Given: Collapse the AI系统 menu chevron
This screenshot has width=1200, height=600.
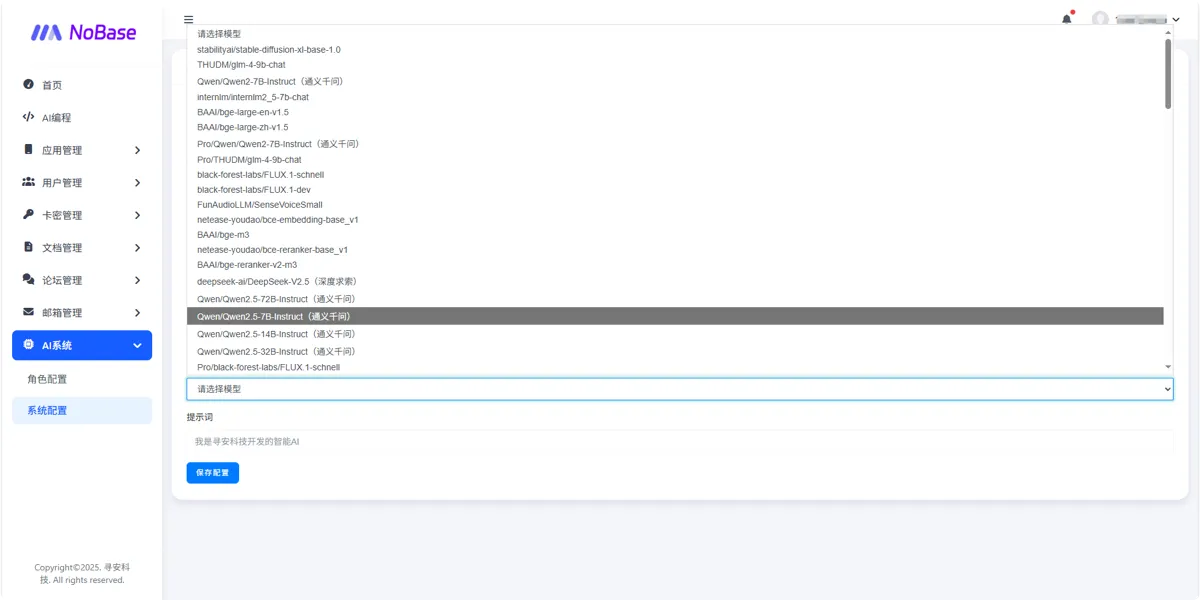Looking at the screenshot, I should 137,345.
